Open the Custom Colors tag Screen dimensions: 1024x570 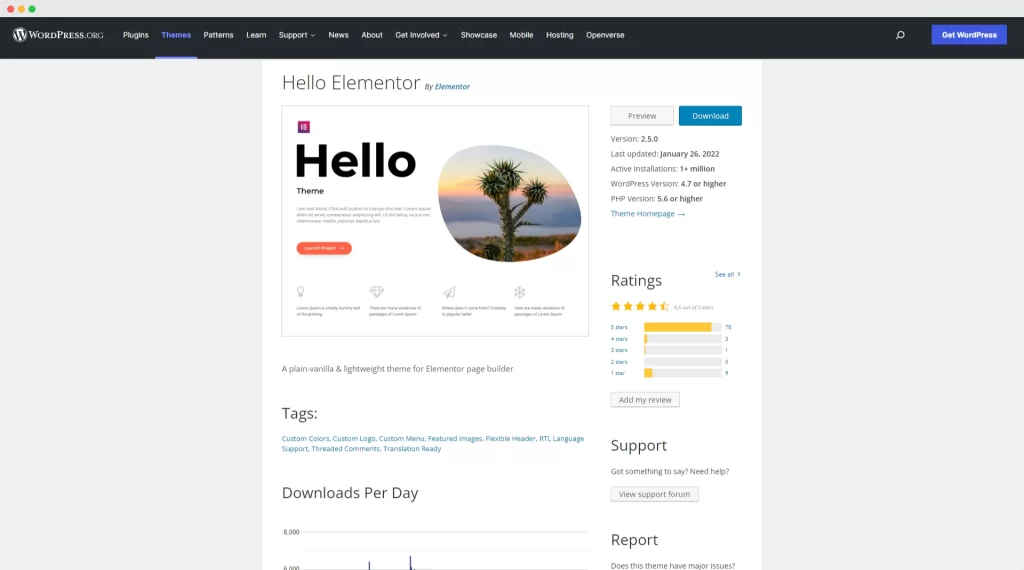point(305,439)
